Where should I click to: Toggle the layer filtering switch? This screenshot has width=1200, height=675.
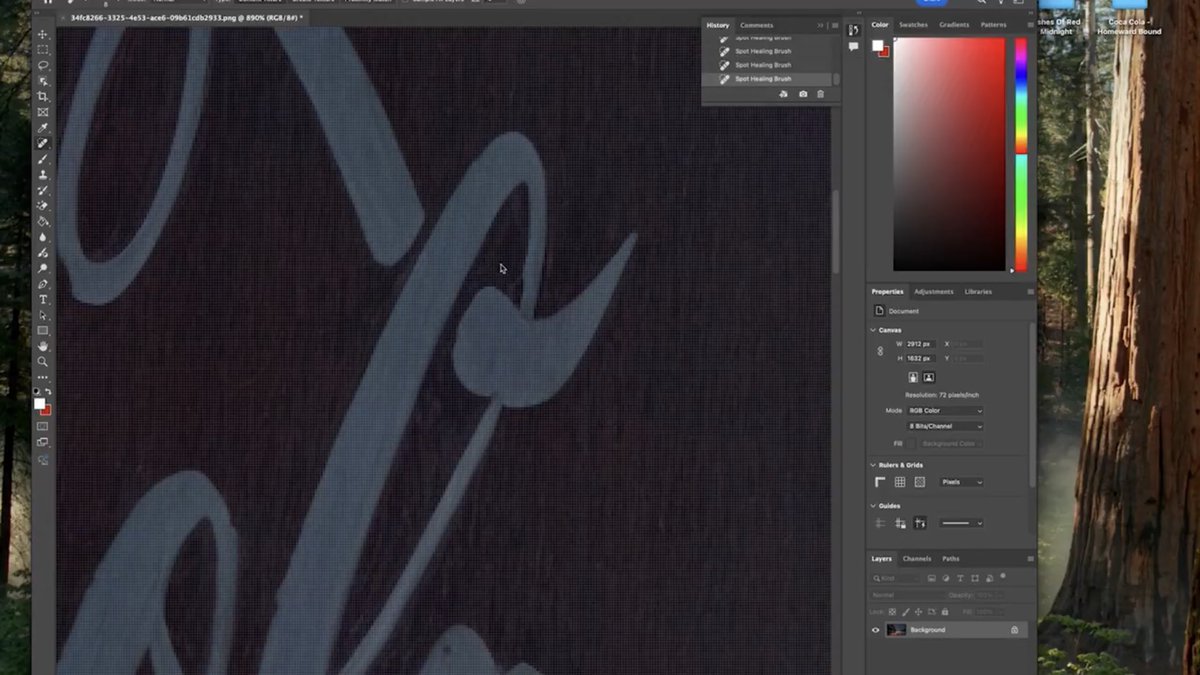(x=1003, y=577)
